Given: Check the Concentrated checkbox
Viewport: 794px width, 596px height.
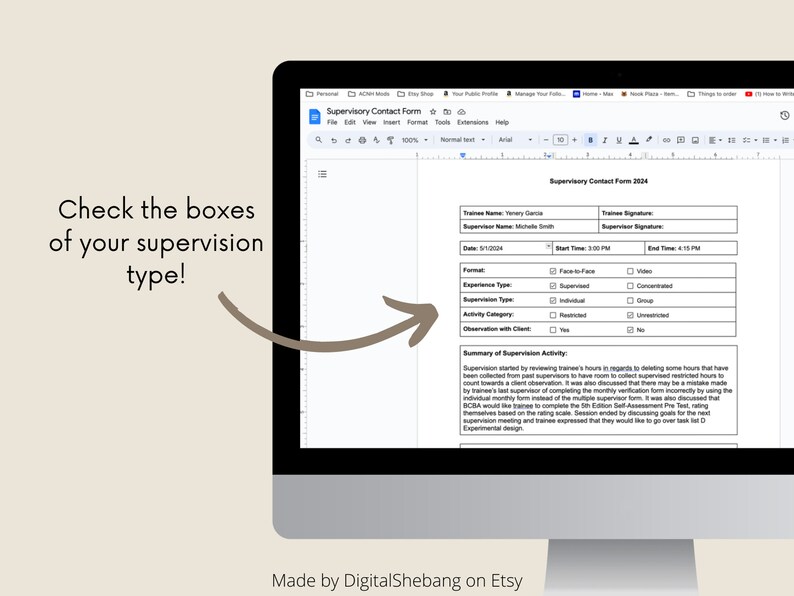Looking at the screenshot, I should (630, 286).
